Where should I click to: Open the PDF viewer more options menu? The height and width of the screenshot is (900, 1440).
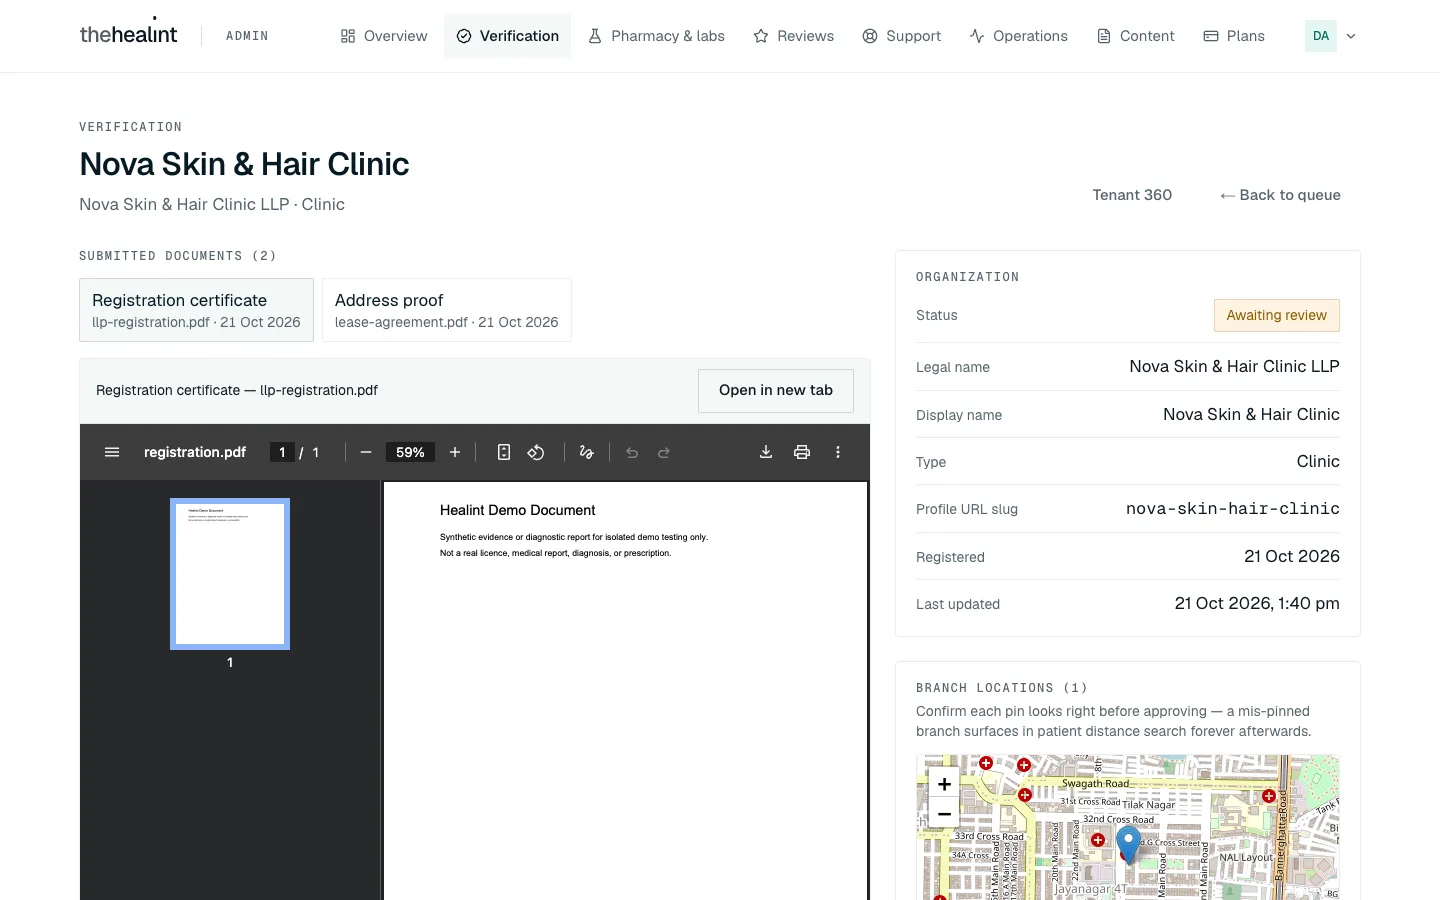point(838,452)
